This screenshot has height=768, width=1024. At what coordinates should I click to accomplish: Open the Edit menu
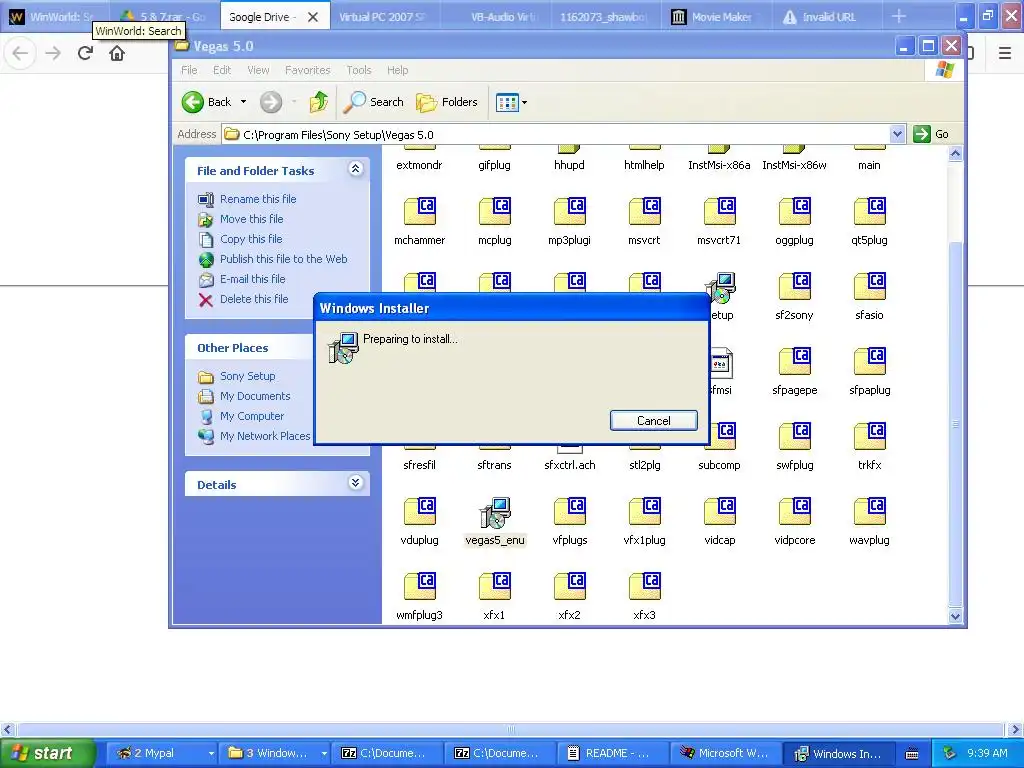[x=221, y=70]
